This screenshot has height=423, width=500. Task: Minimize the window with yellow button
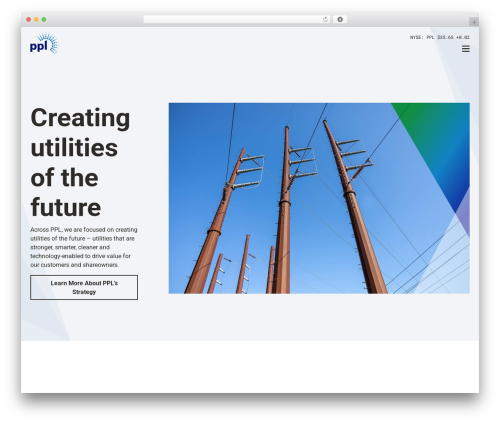[36, 20]
